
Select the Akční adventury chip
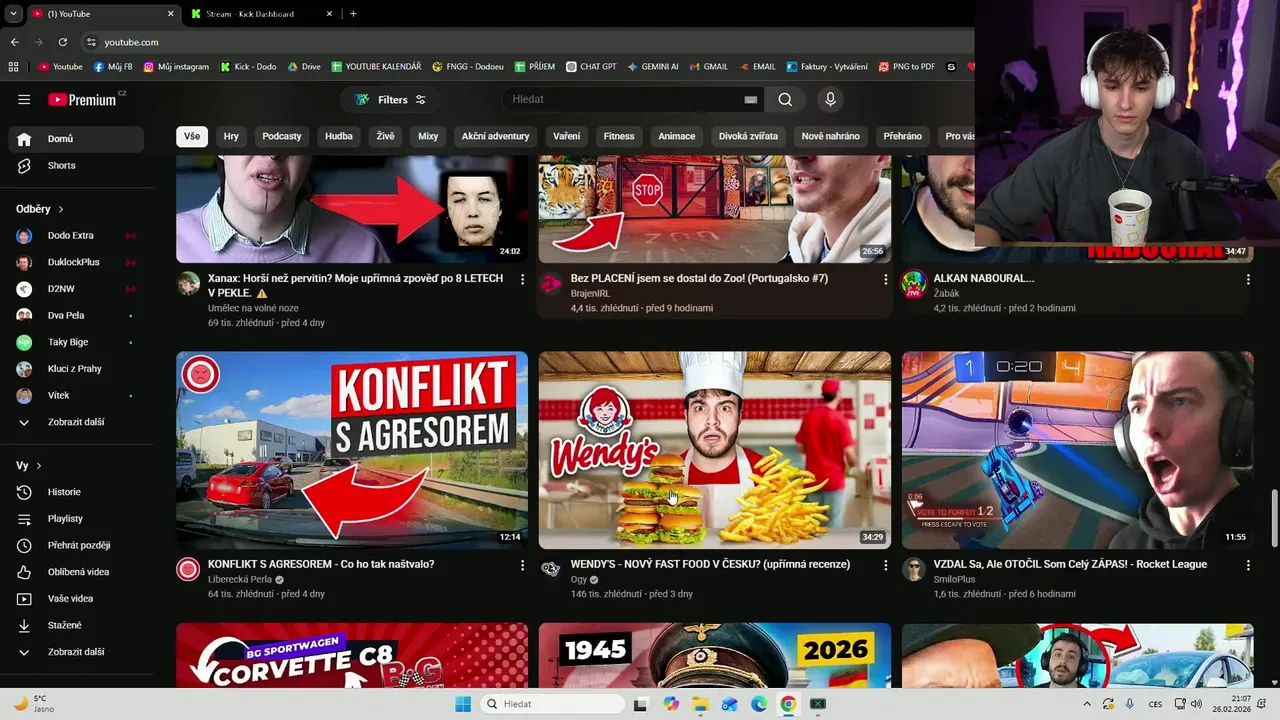click(x=495, y=136)
